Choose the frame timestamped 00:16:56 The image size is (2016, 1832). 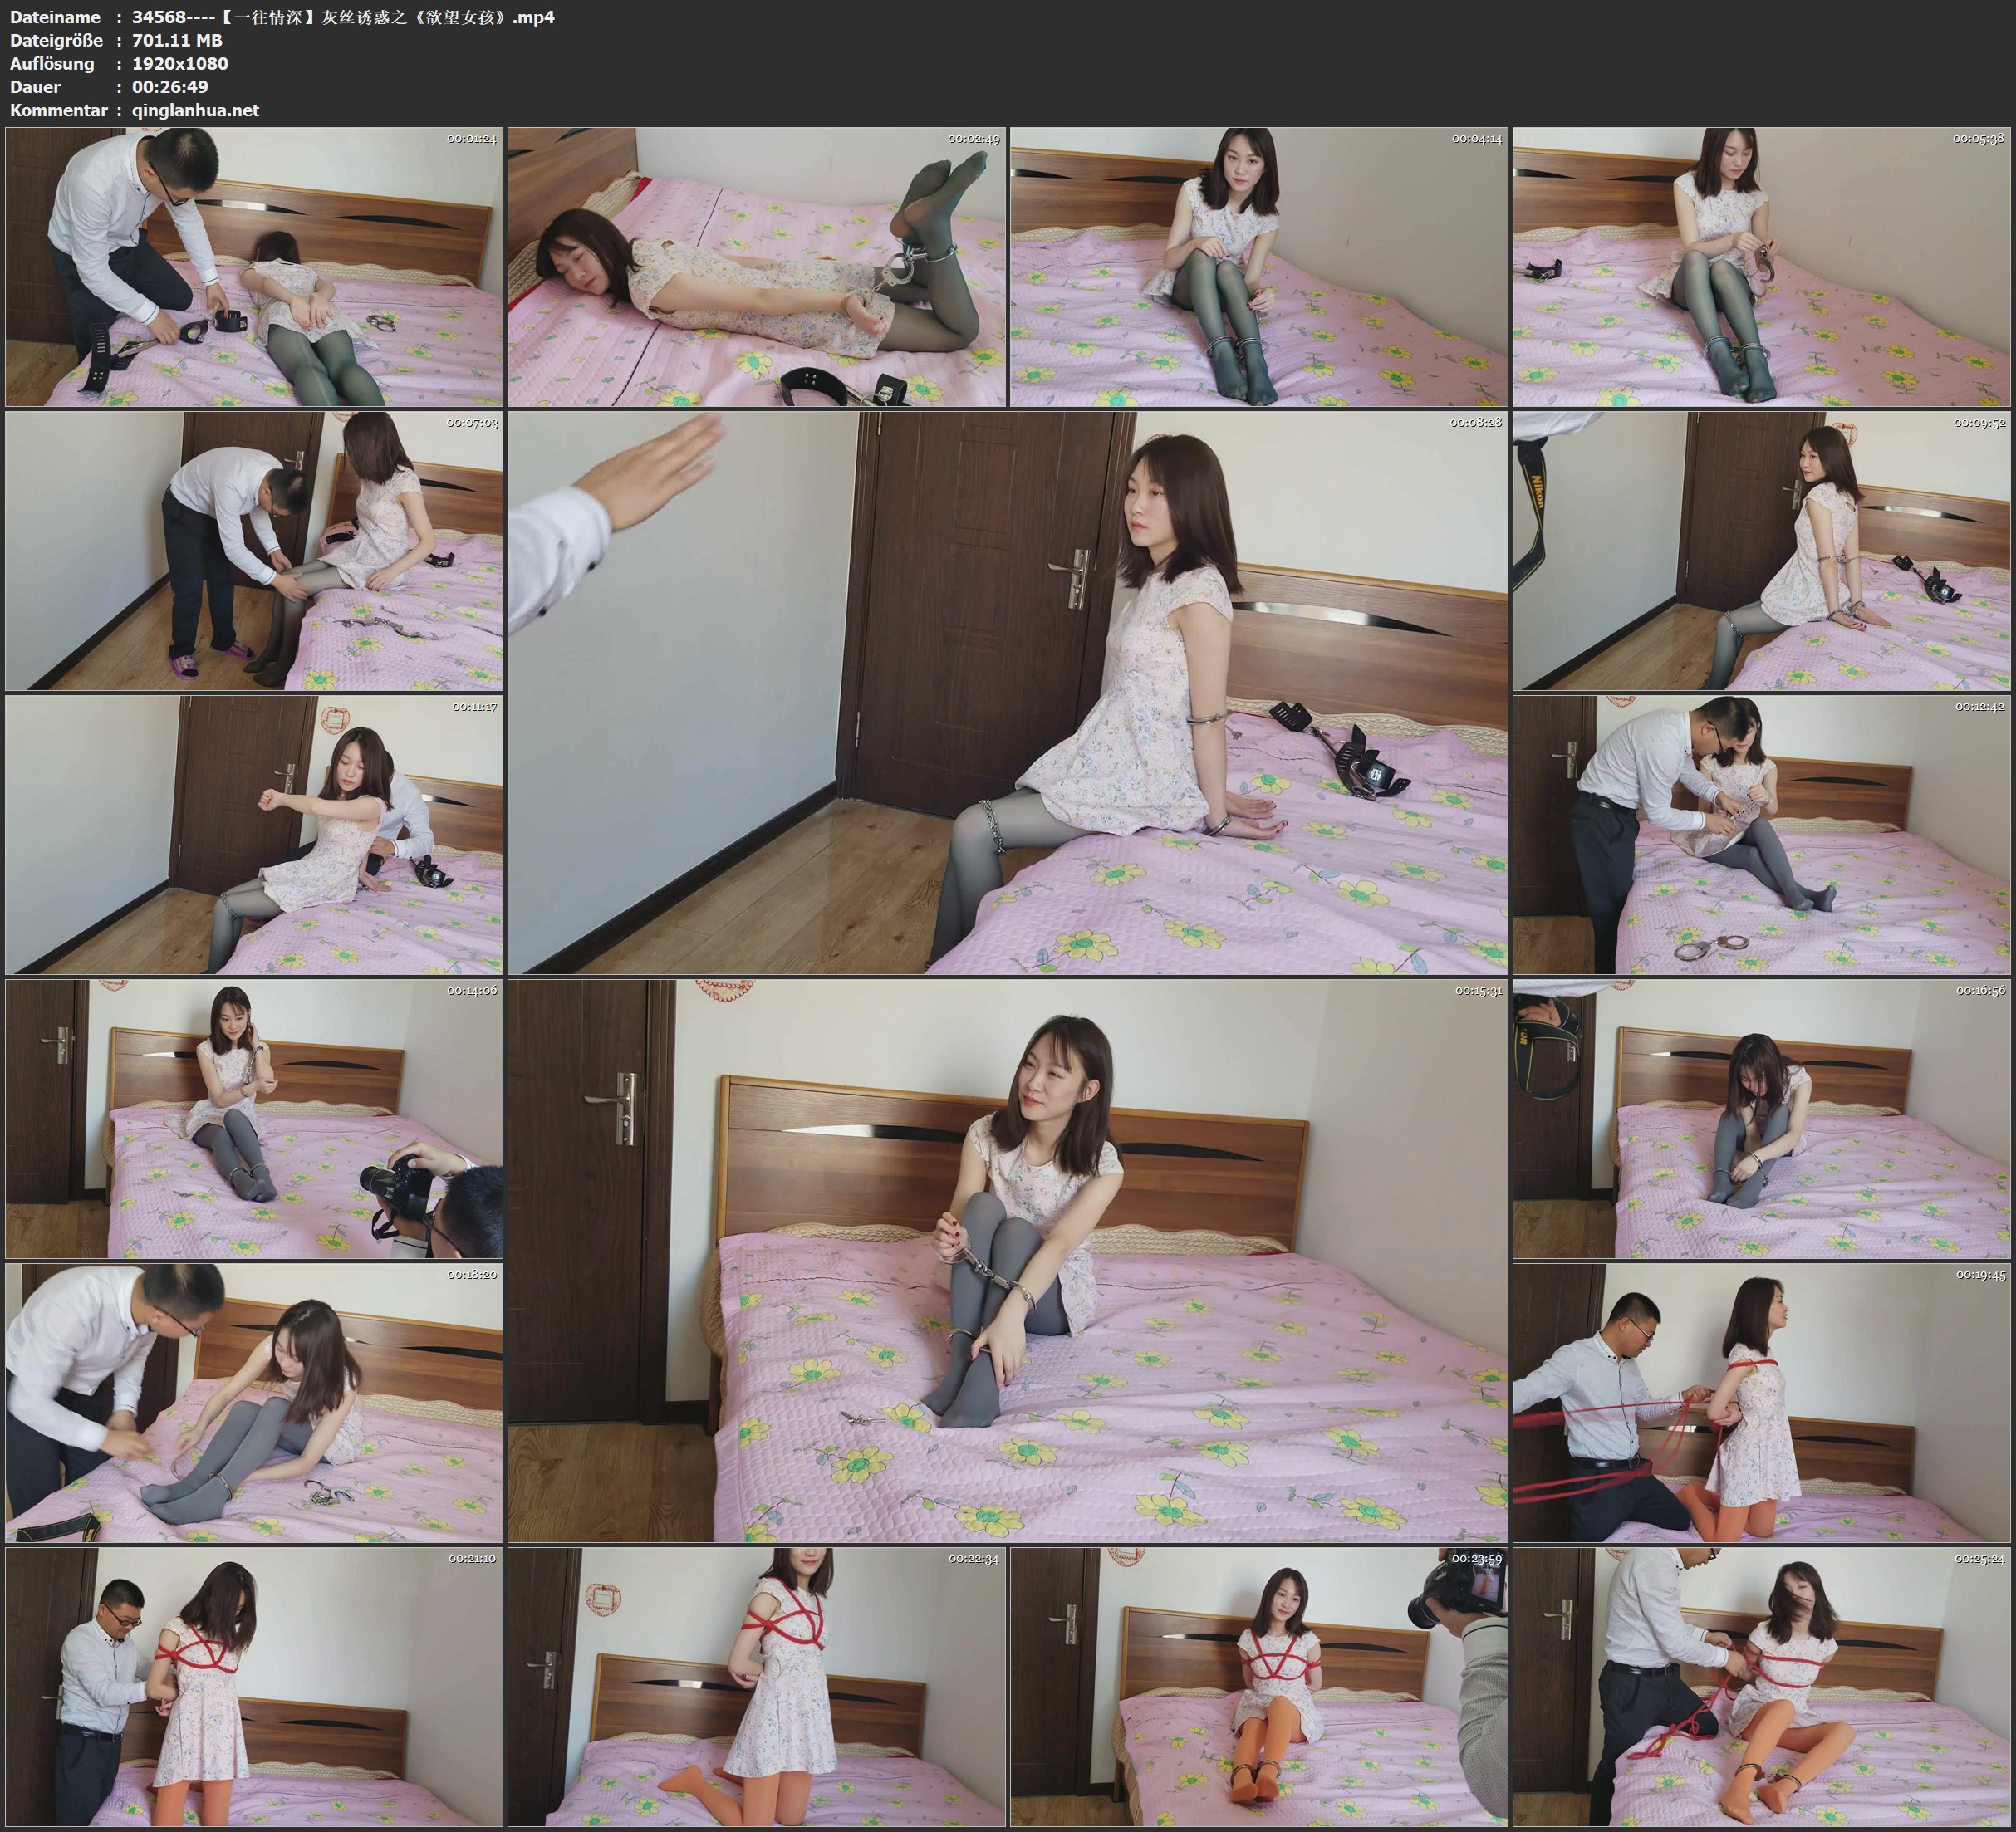point(1761,1119)
